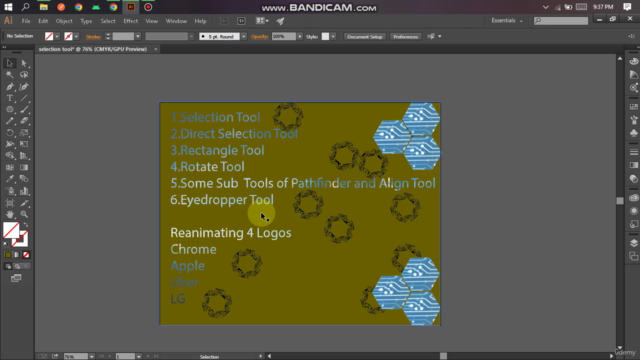Set paint mode to None
Viewport: 640px width, 360px height.
point(26,255)
